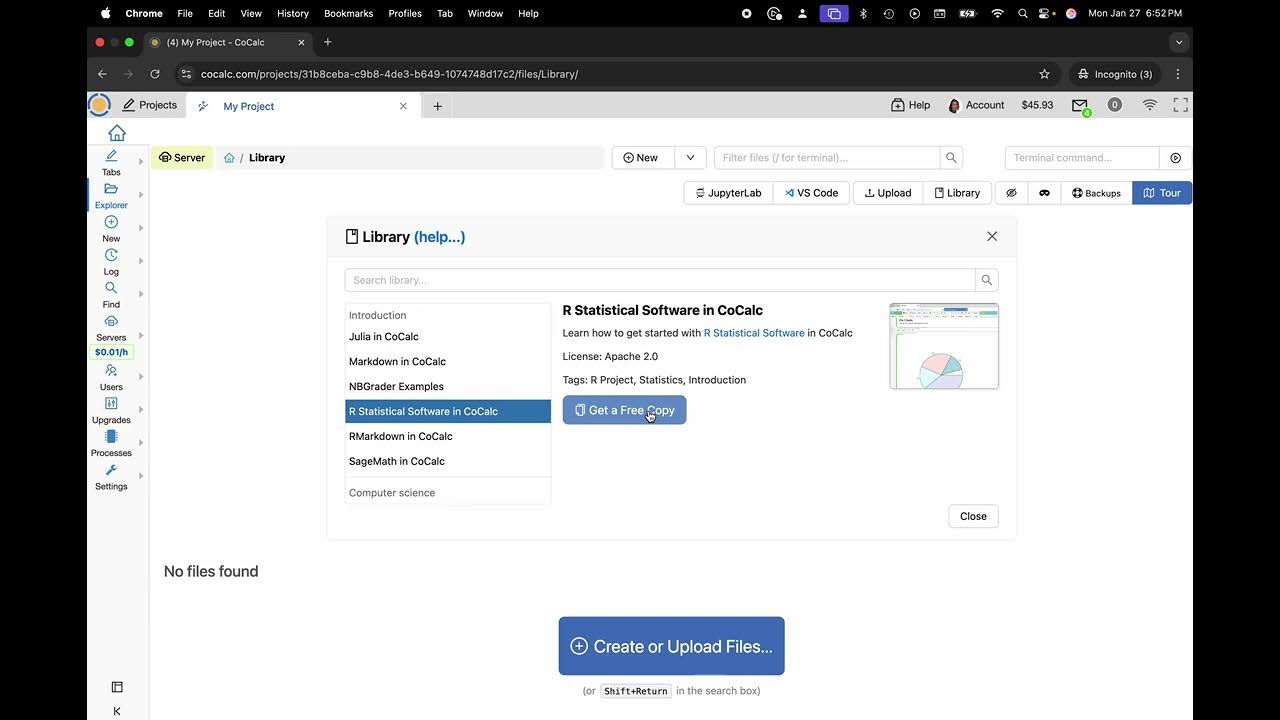Click the Users icon in sidebar
1280x720 pixels.
[x=111, y=376]
